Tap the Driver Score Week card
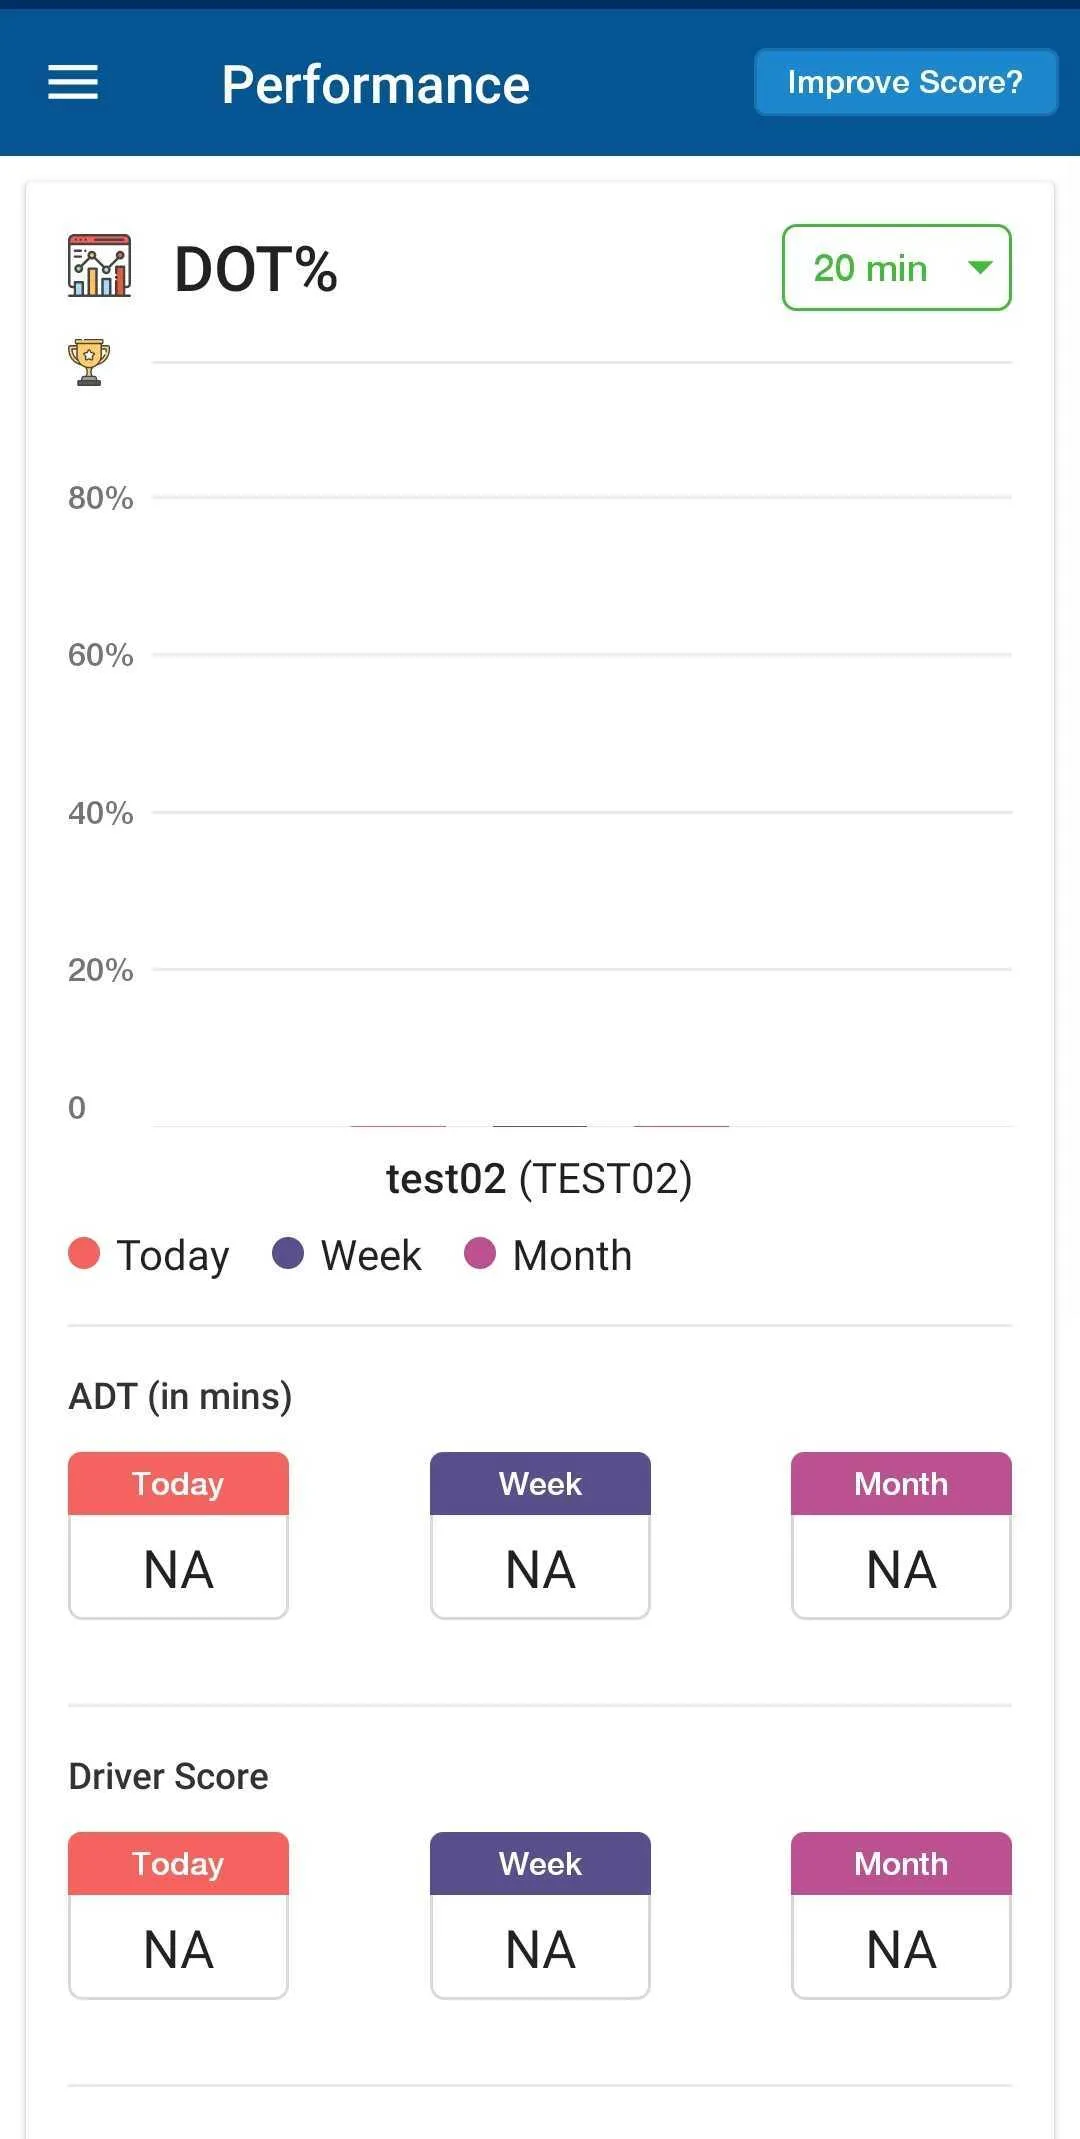Screen dimensions: 1080x2139 (540, 1915)
